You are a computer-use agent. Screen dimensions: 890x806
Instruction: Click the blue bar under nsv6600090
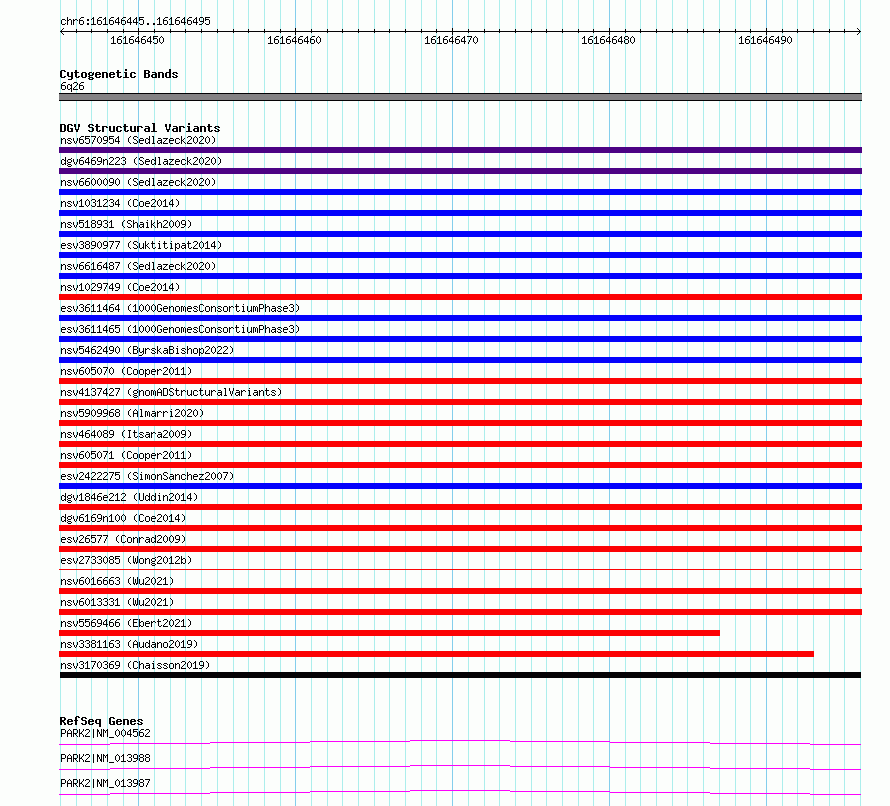pyautogui.click(x=460, y=192)
